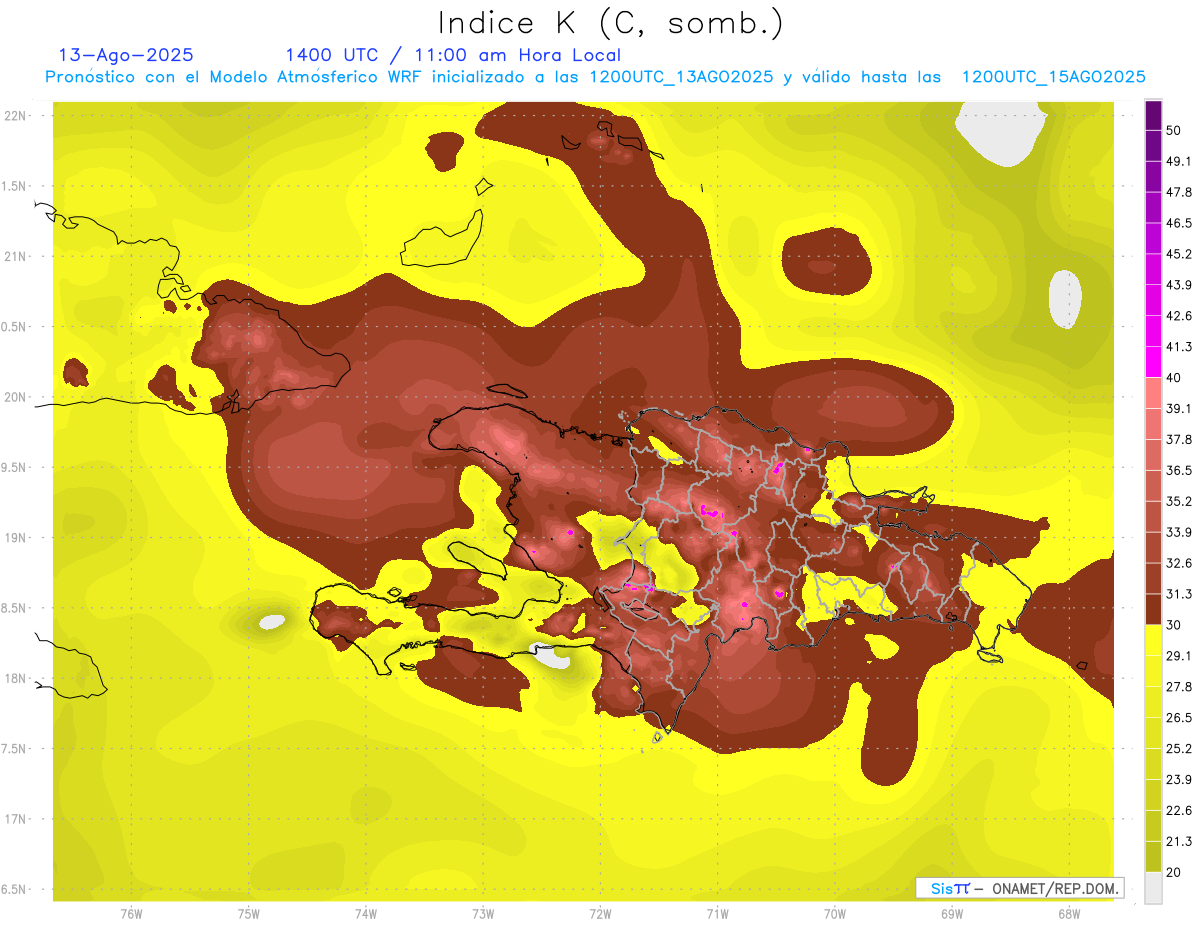Click the legend value '39.1'
Image resolution: width=1200 pixels, height=927 pixels.
click(x=1179, y=408)
